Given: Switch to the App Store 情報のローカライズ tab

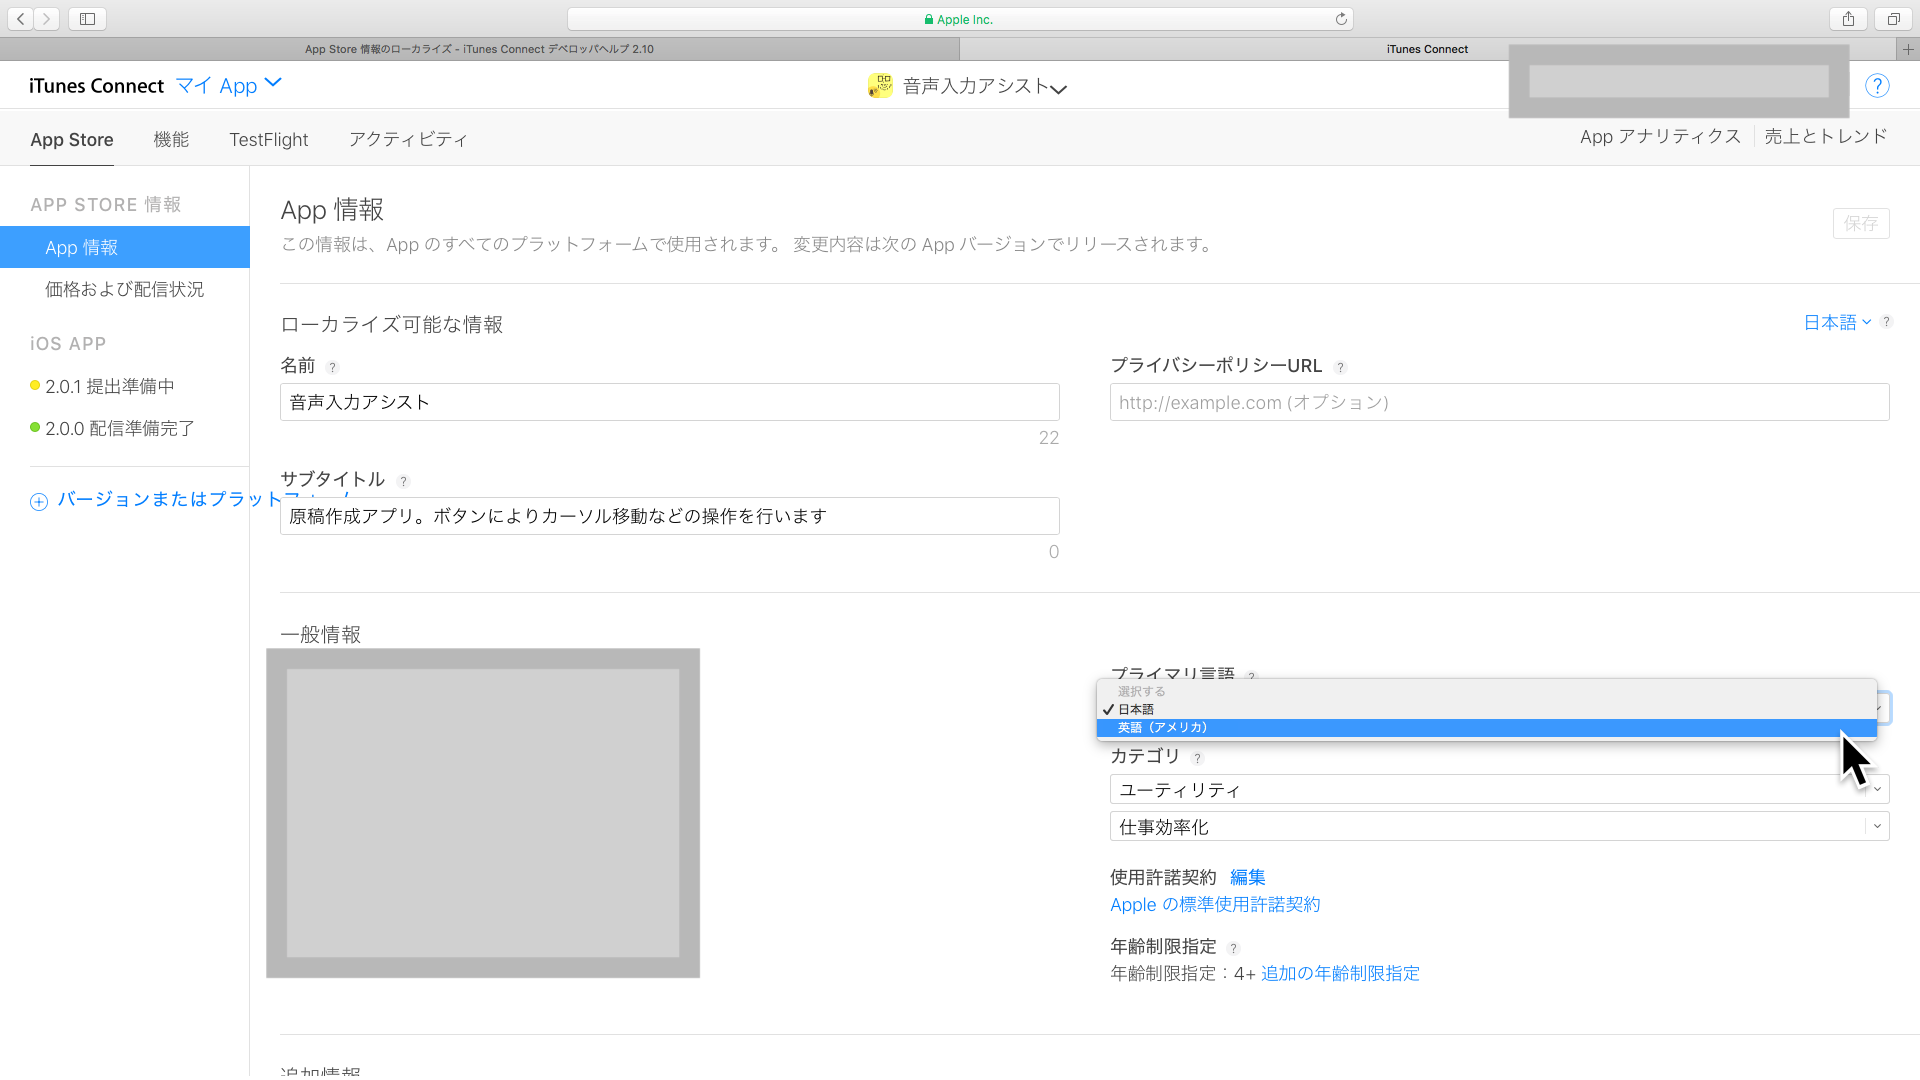Looking at the screenshot, I should point(480,49).
